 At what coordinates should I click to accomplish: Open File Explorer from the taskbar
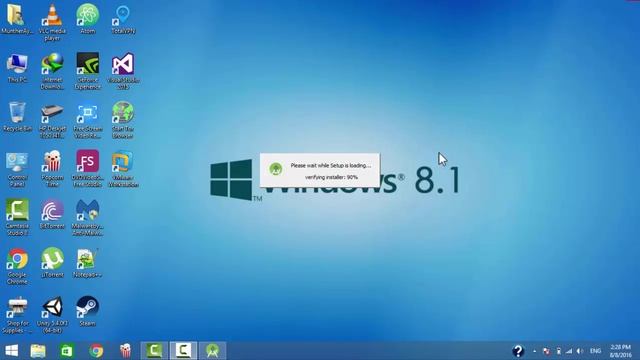[38, 351]
